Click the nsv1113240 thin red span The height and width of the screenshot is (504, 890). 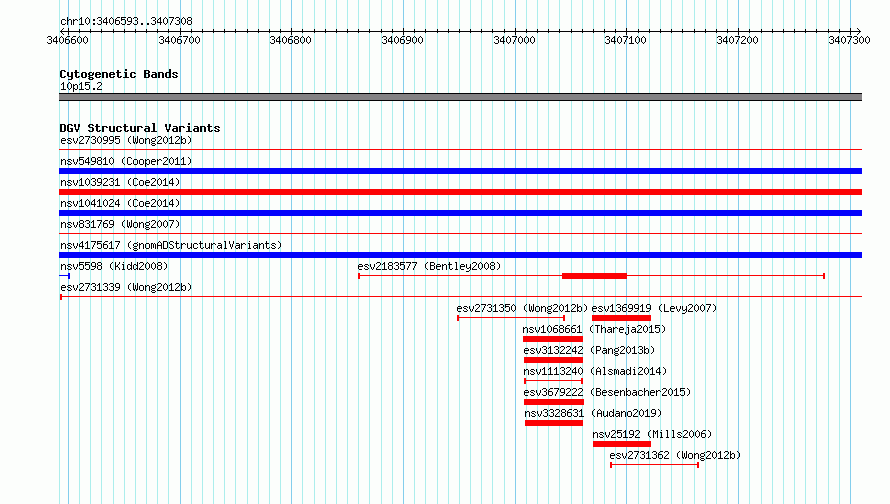[x=553, y=381]
